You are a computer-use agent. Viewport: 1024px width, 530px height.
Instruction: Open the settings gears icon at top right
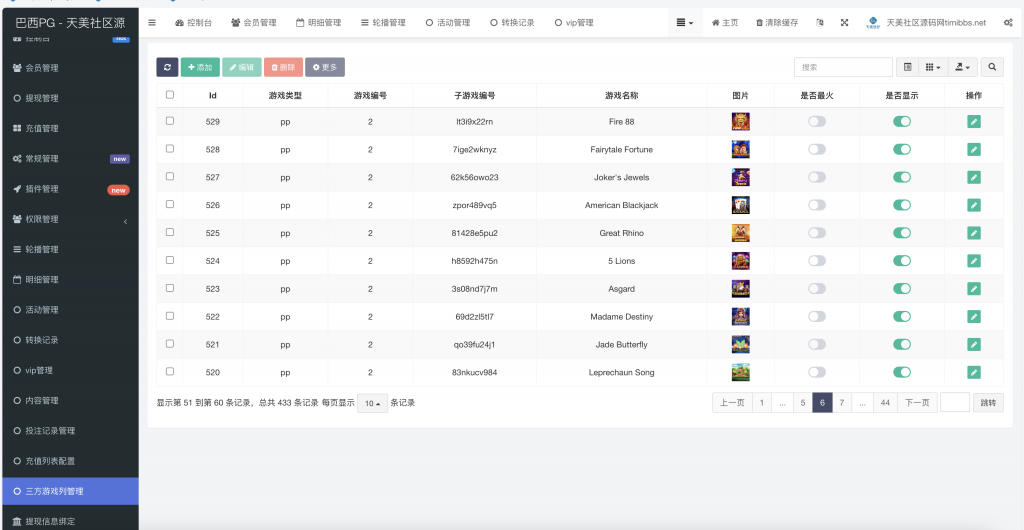pyautogui.click(x=1008, y=22)
